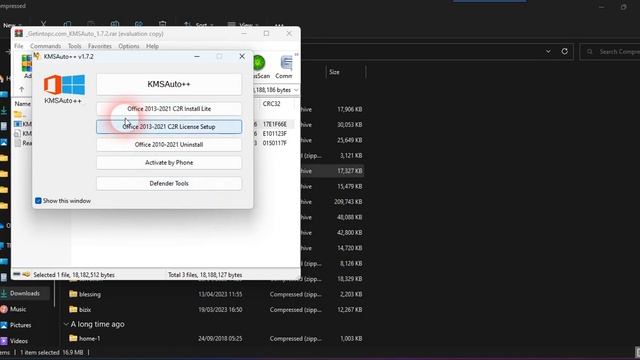
Task: Select the blessing file name
Action: 90,294
